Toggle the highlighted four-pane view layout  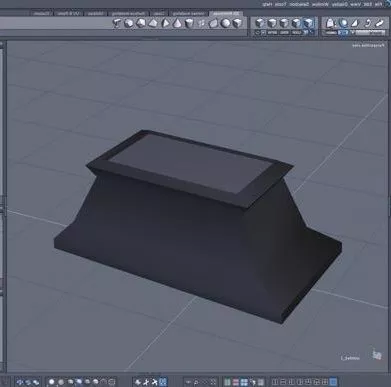click(x=244, y=382)
